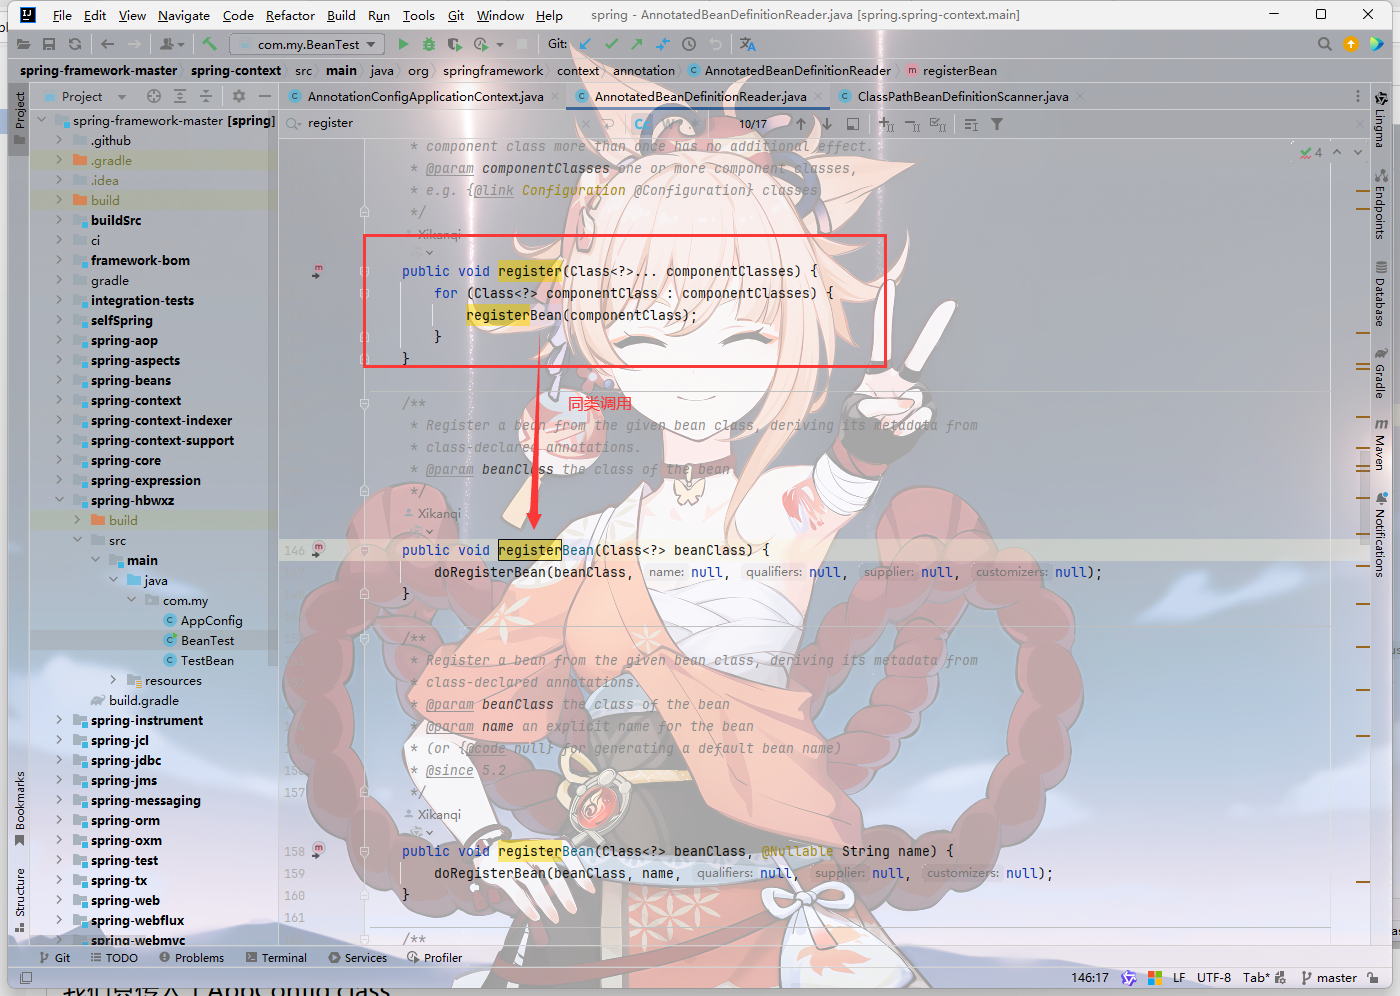Open Search Everywhere magnifier icon
Screen dimensions: 1400x996
[x=1325, y=44]
